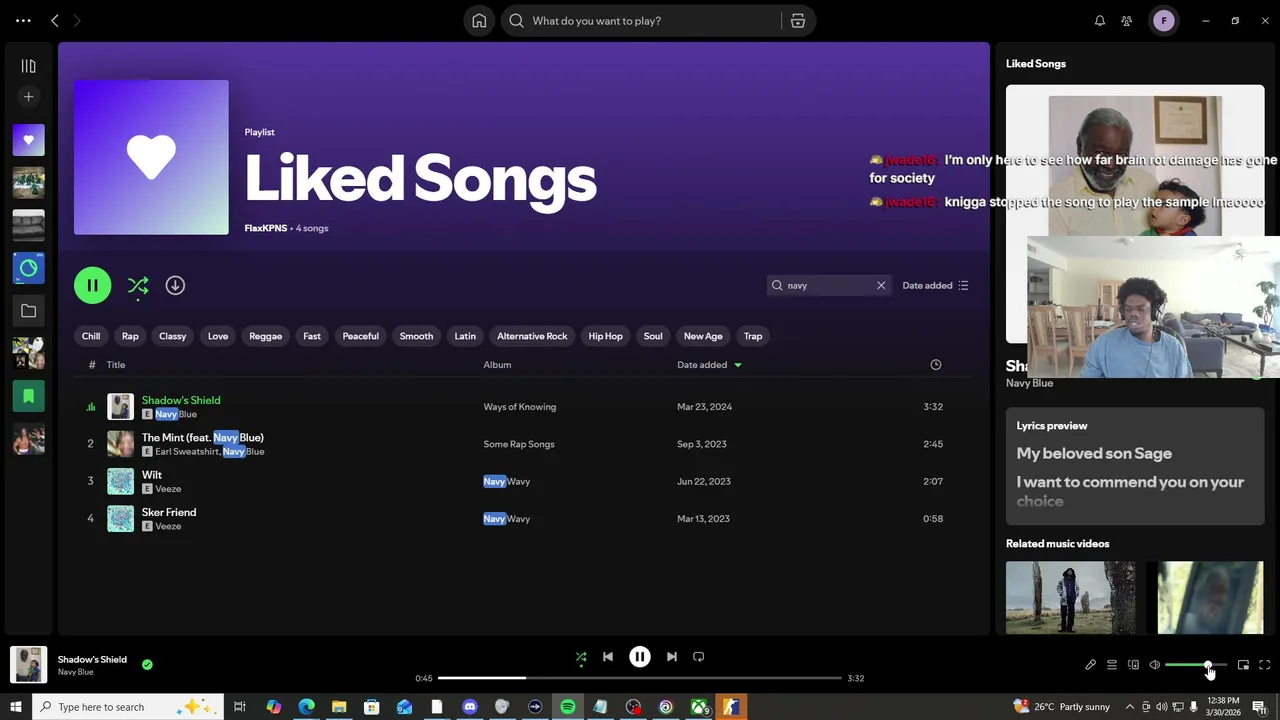Select the Reggae filter chip

coord(265,336)
